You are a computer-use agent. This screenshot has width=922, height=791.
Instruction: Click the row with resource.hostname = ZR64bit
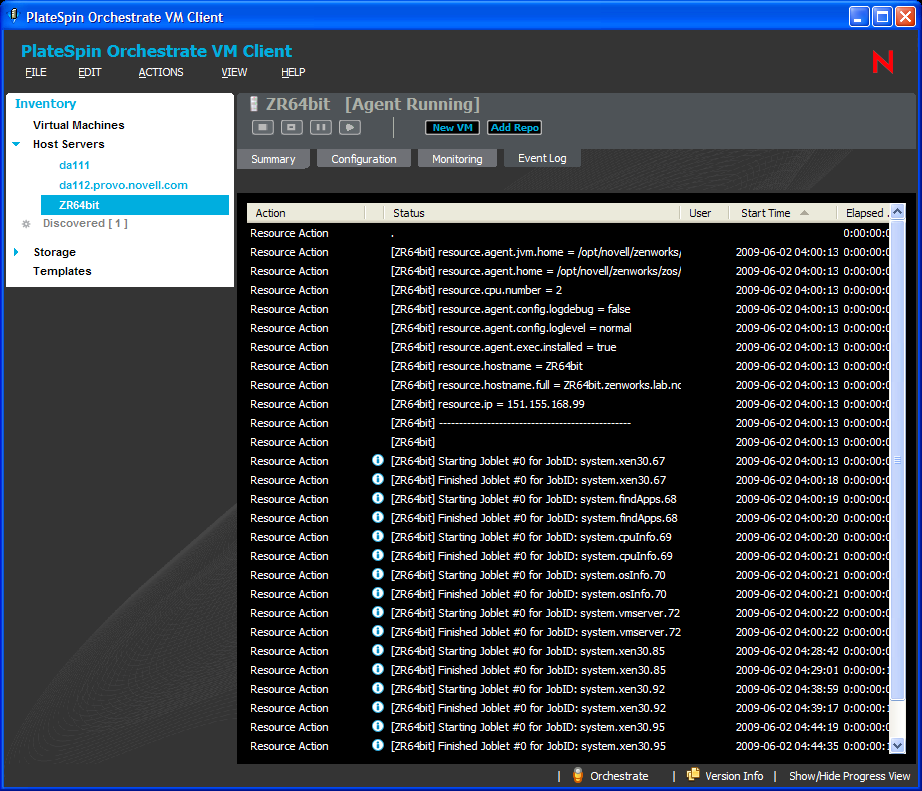tap(568, 366)
